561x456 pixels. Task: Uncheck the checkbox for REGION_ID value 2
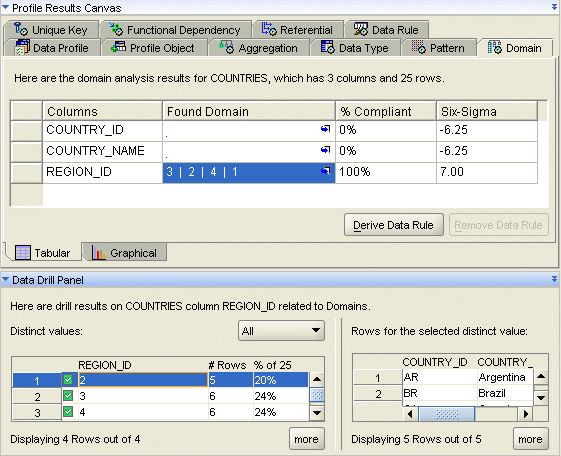click(68, 379)
